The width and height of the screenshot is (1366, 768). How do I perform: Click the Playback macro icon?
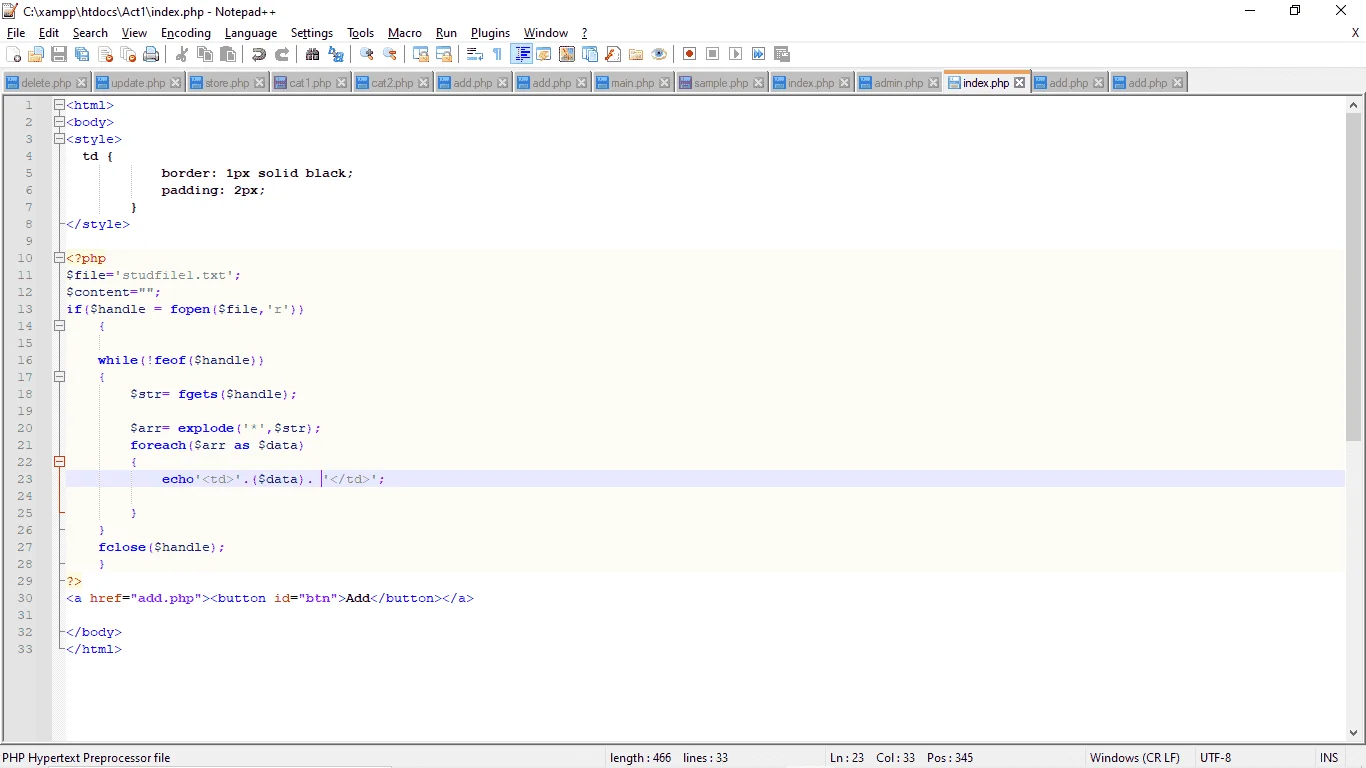pyautogui.click(x=736, y=54)
